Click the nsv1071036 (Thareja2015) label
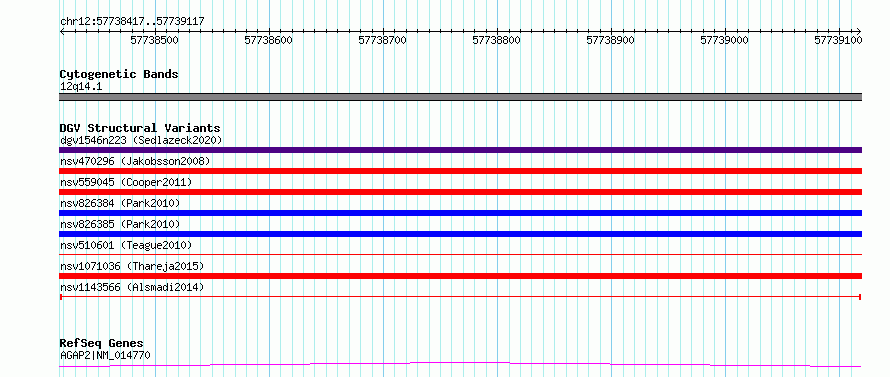The image size is (890, 377). (x=132, y=266)
